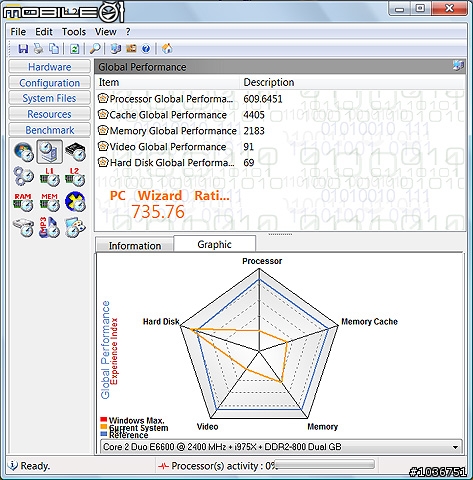Click the Home house toolbar icon
Screen dimensions: 473x480
(167, 49)
